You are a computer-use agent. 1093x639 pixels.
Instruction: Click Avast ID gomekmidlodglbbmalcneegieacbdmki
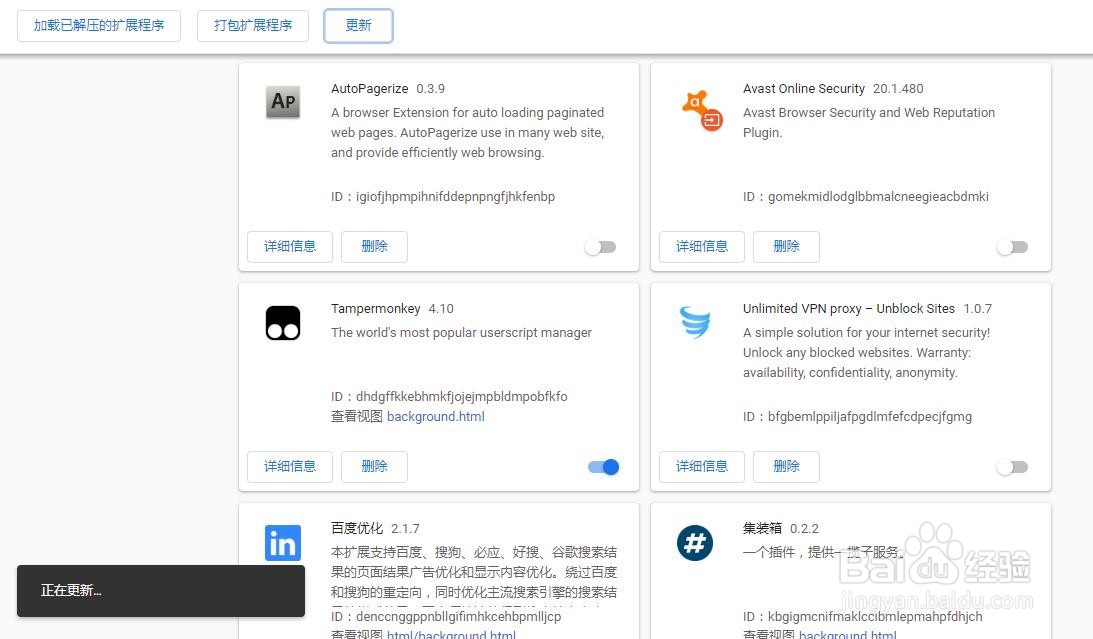click(866, 197)
